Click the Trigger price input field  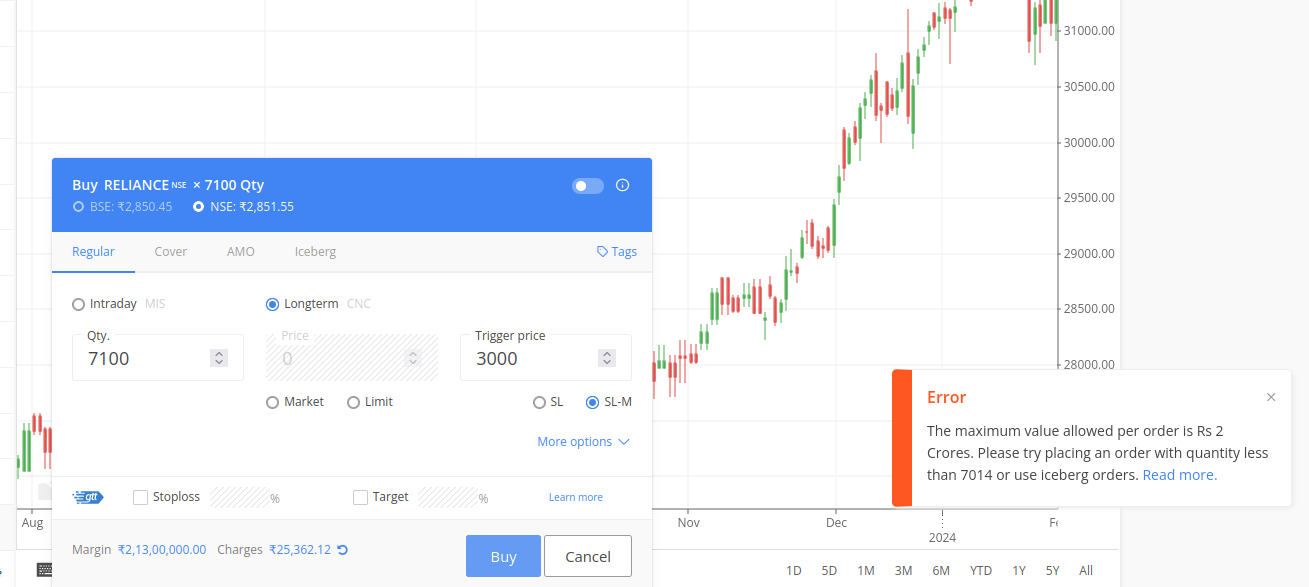point(532,358)
